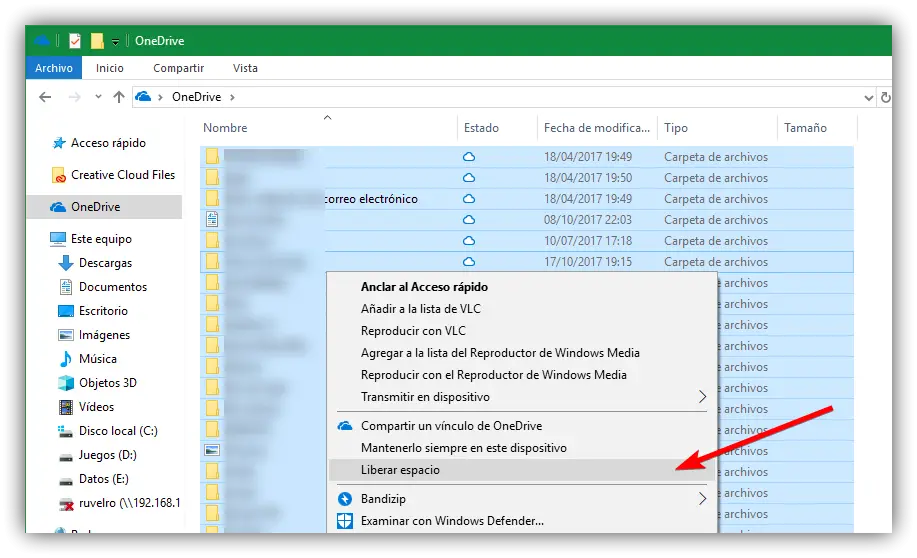The image size is (917, 558).
Task: Open Imágenes in the sidebar
Action: 104,335
